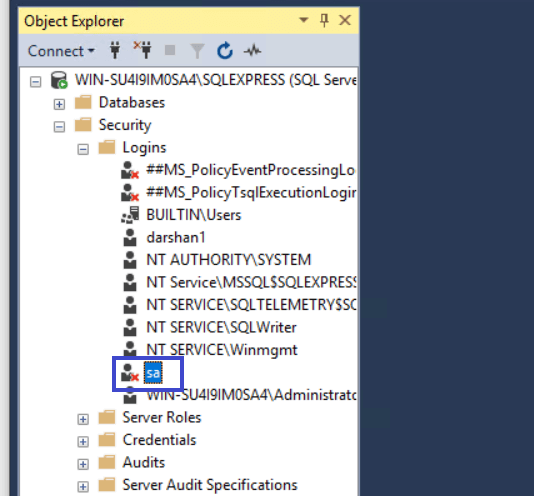The width and height of the screenshot is (534, 496).
Task: Click the Connect Object Explorer plug icon
Action: [x=115, y=50]
